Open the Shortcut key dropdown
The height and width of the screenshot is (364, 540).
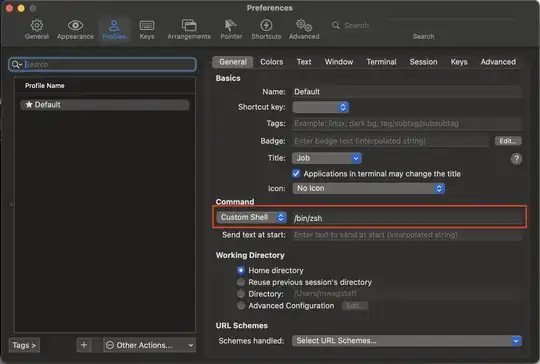point(320,107)
